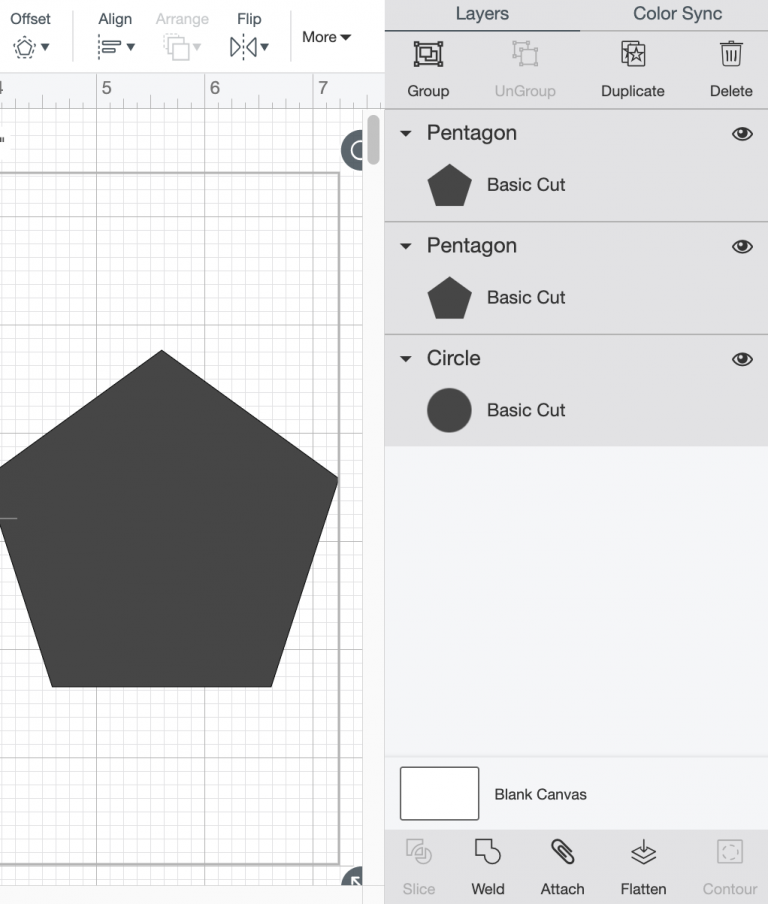768x904 pixels.
Task: Expand the Align dropdown arrow
Action: 131,47
